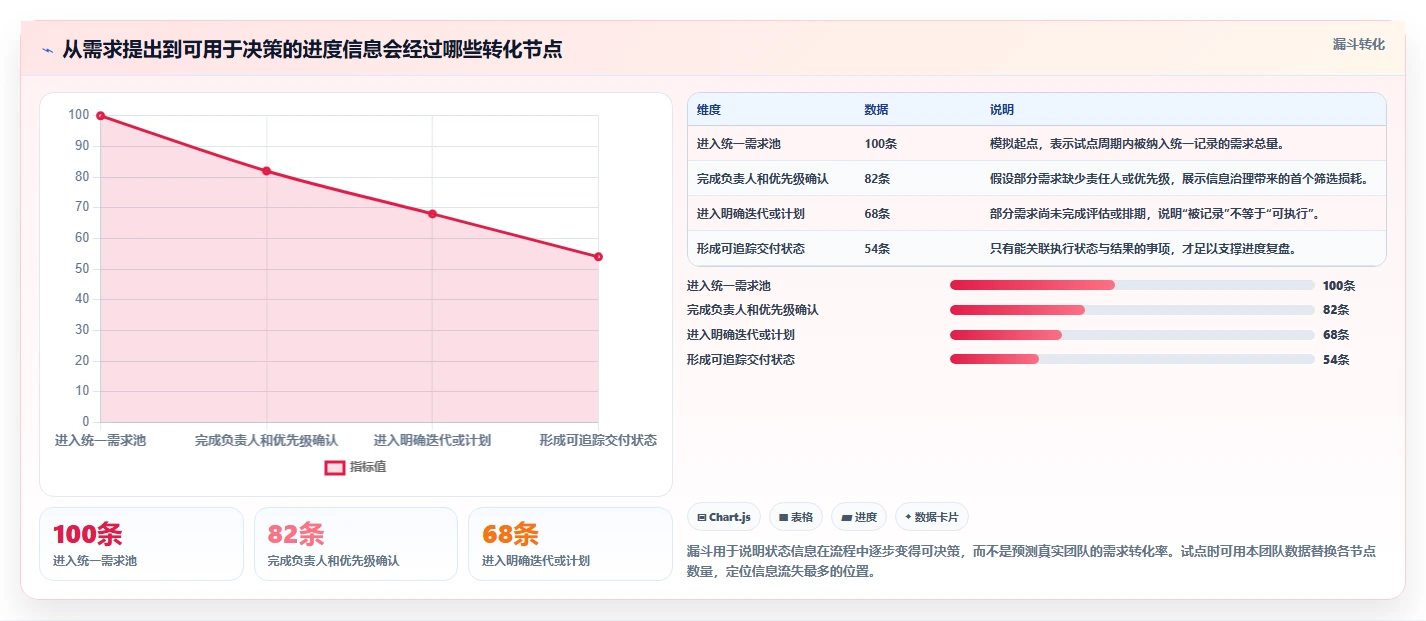Click the description starting with 假设部分需求

(1179, 179)
